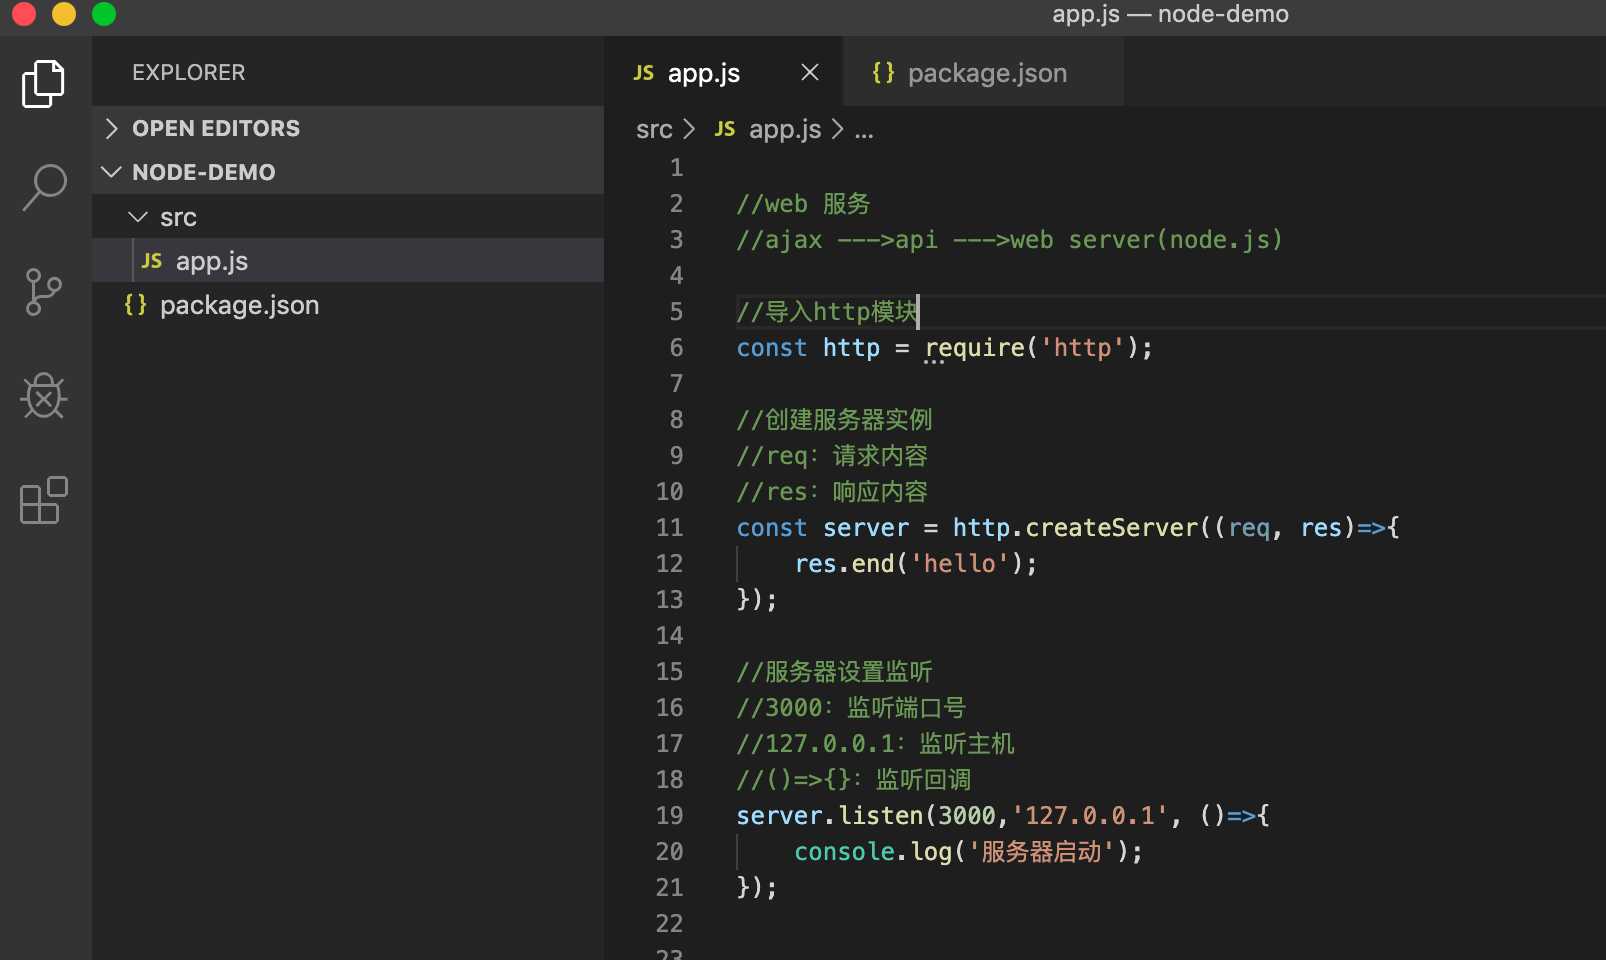Switch to the package.json tab
This screenshot has width=1606, height=960.
click(983, 72)
